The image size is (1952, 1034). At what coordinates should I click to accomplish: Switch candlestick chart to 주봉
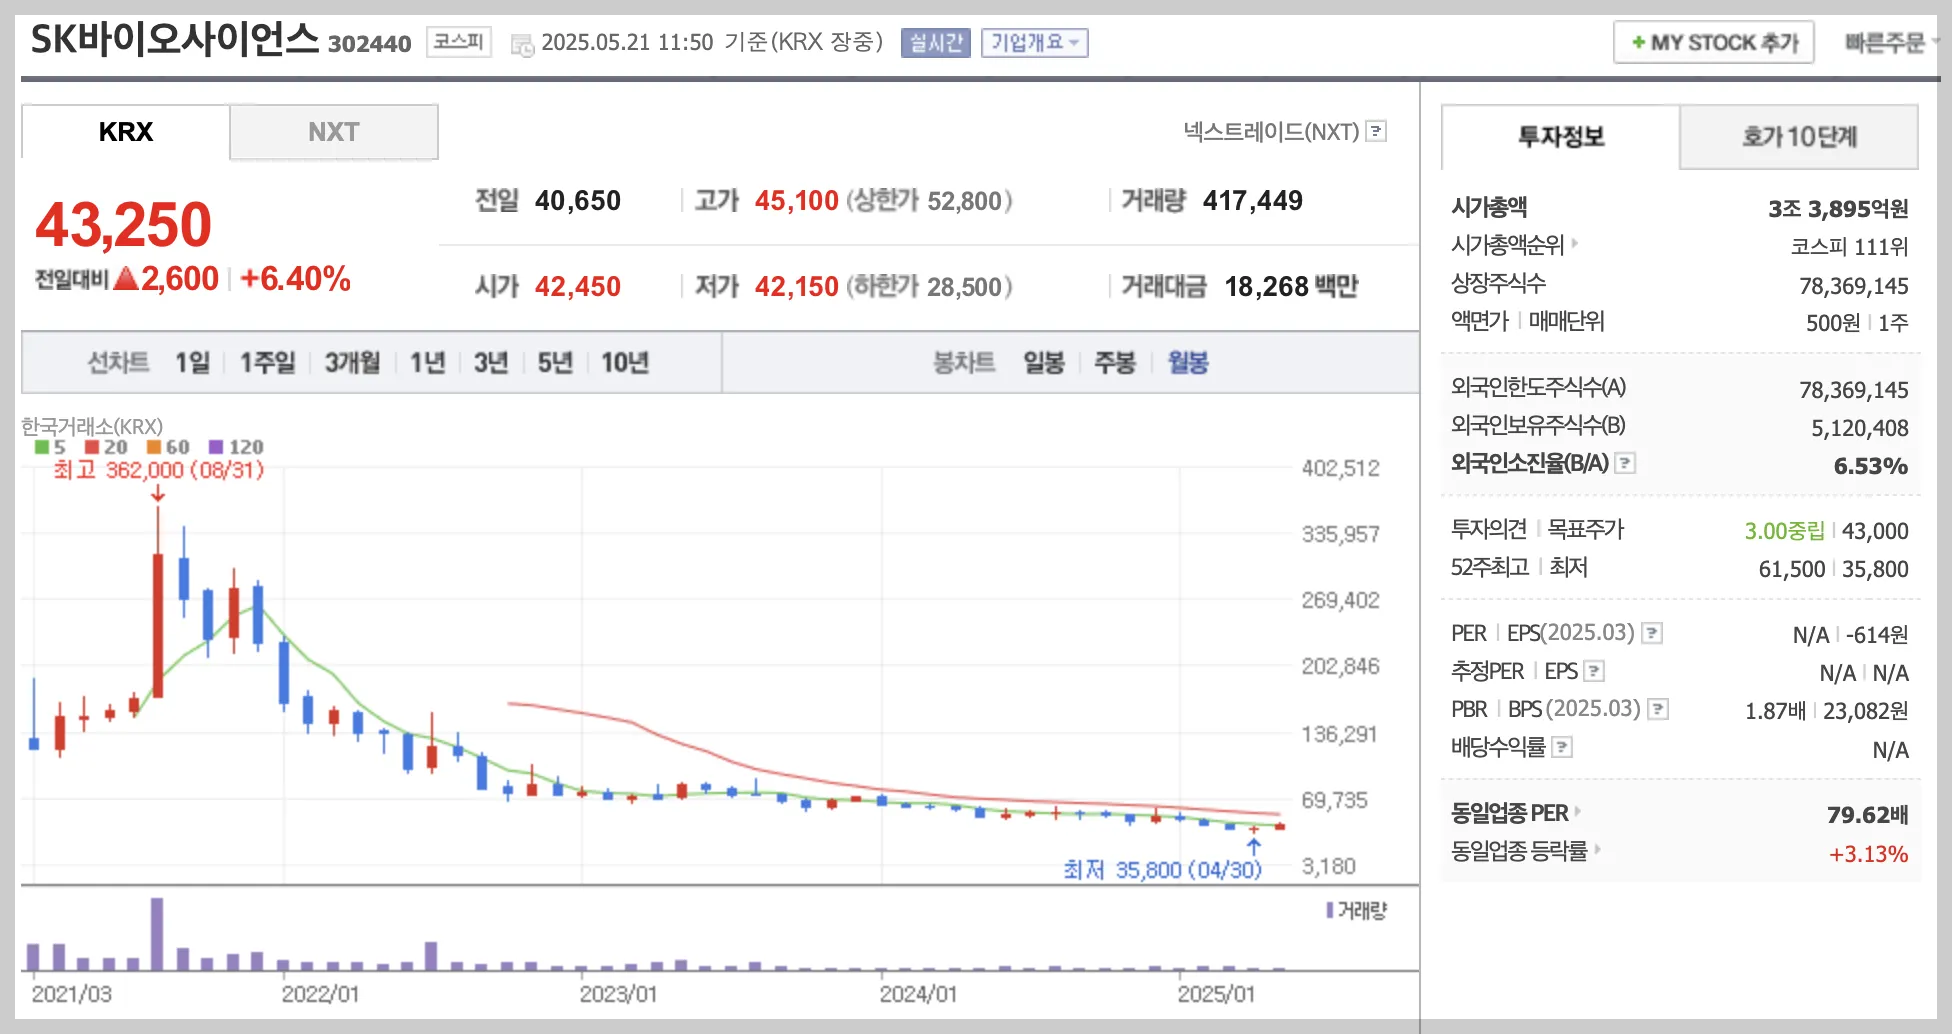point(1115,362)
